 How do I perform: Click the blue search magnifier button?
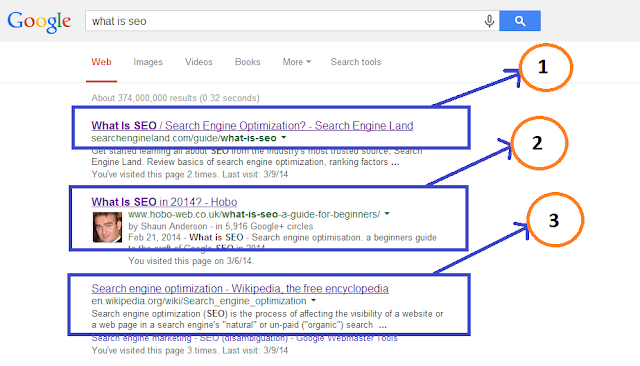(520, 21)
